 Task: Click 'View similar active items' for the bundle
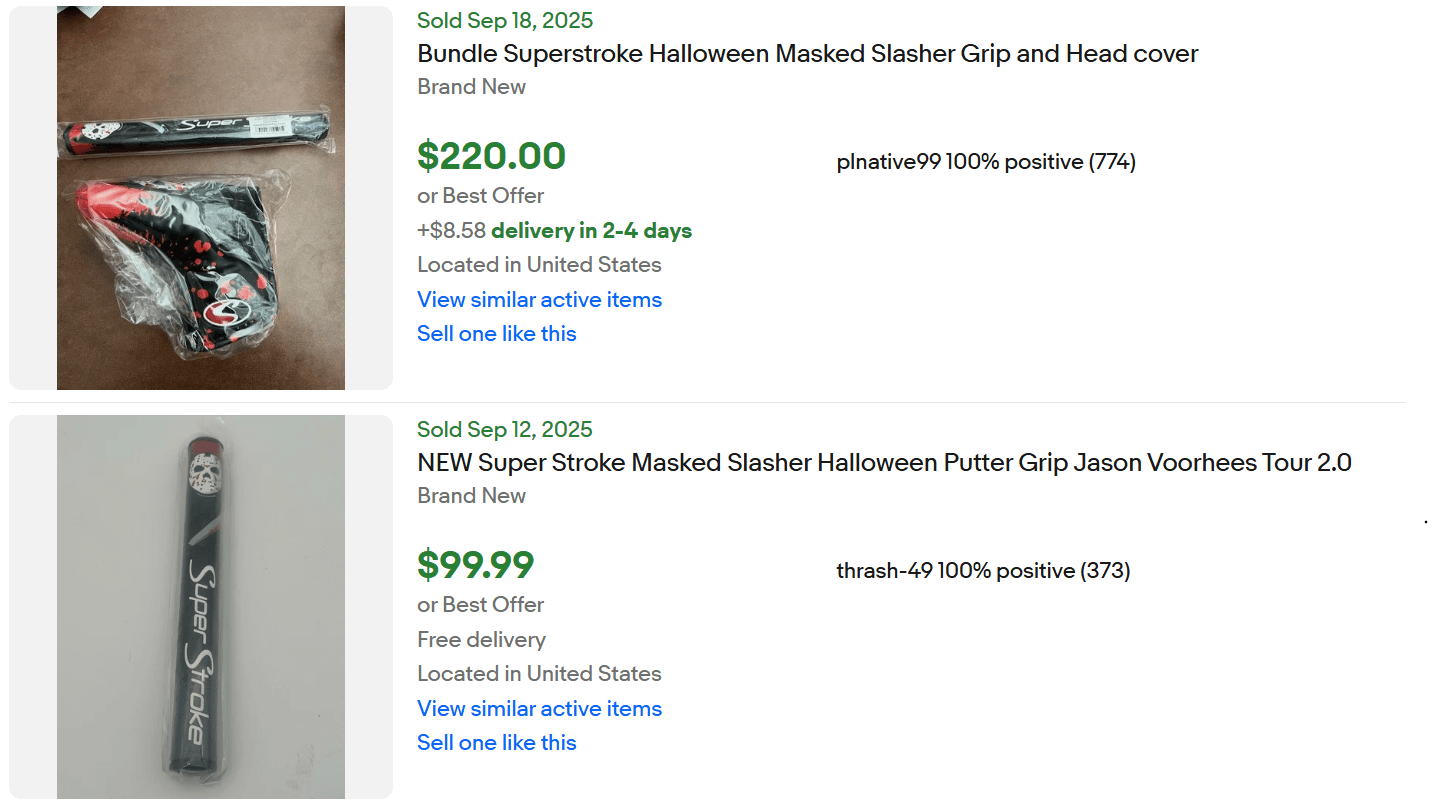pos(539,300)
